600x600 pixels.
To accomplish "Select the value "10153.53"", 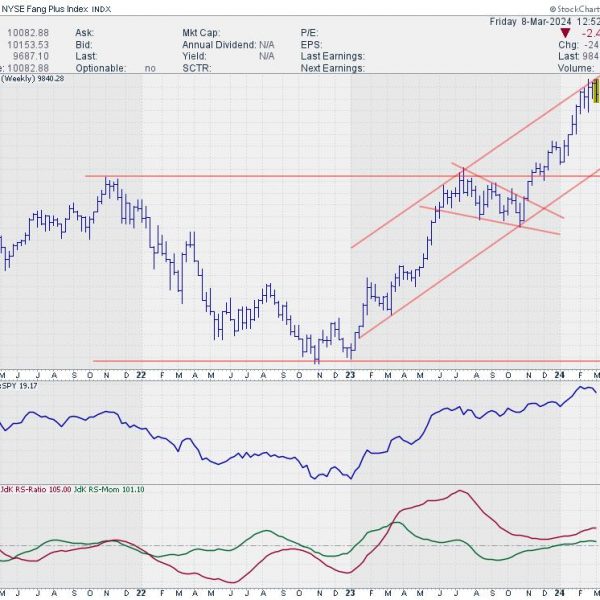I will click(x=28, y=45).
